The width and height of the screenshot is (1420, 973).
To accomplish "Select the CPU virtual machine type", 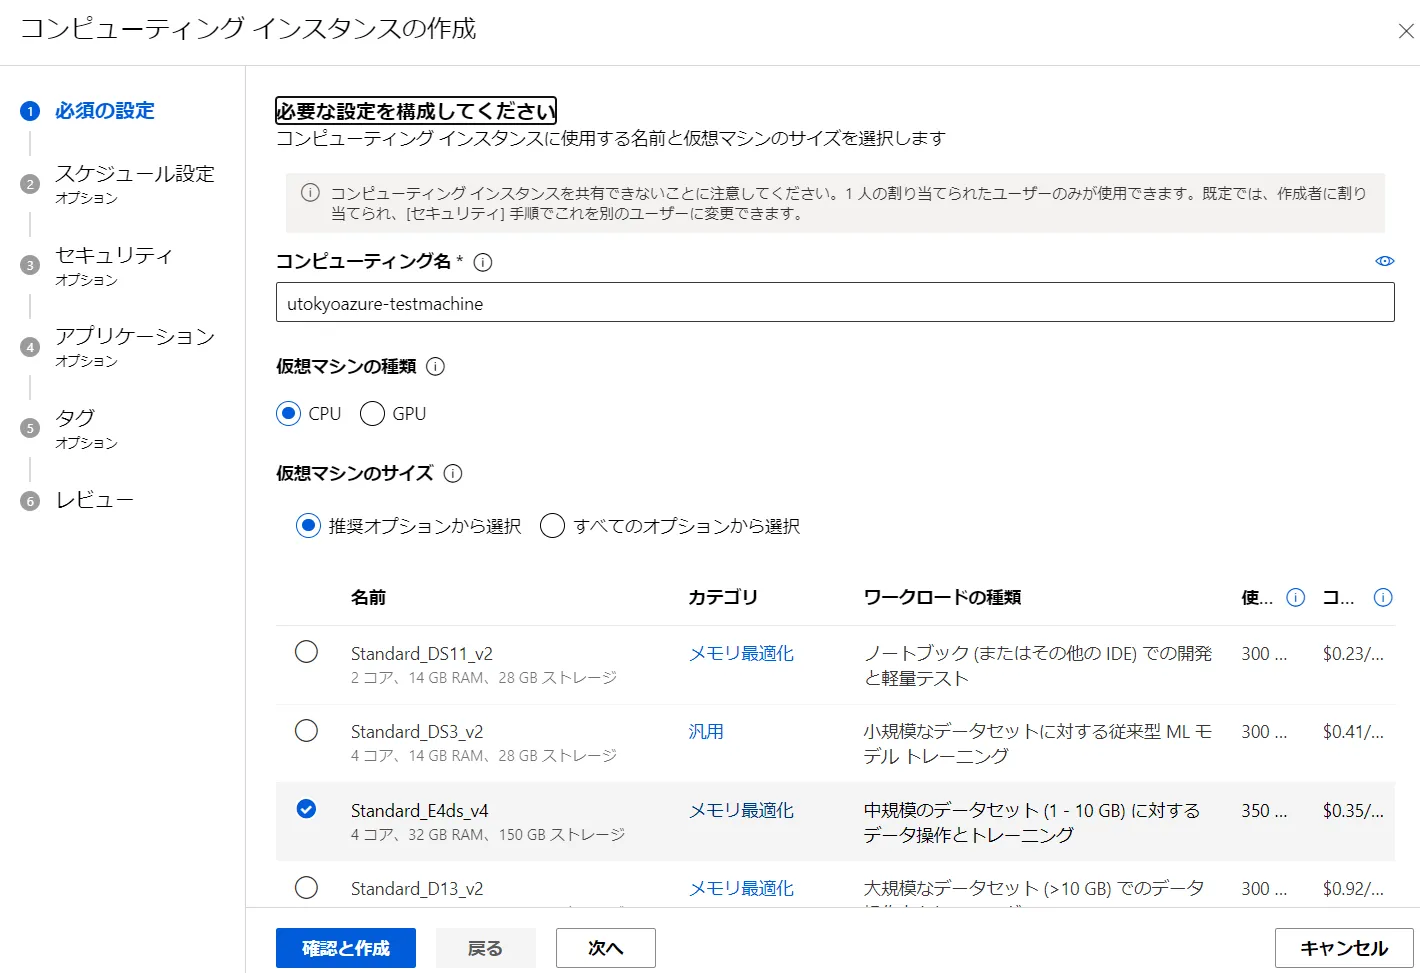I will point(289,414).
